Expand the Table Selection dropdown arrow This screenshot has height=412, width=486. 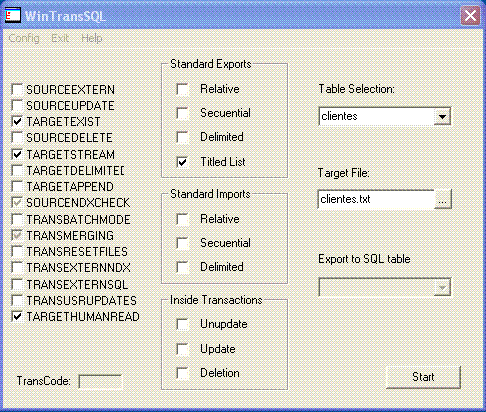tap(442, 116)
